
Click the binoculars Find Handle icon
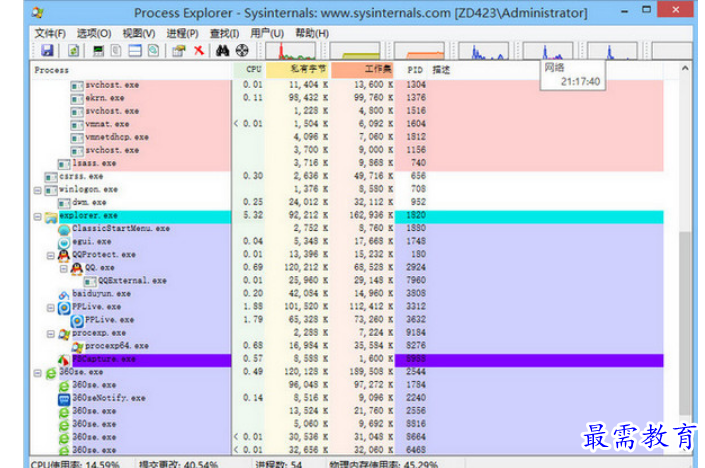coord(223,50)
